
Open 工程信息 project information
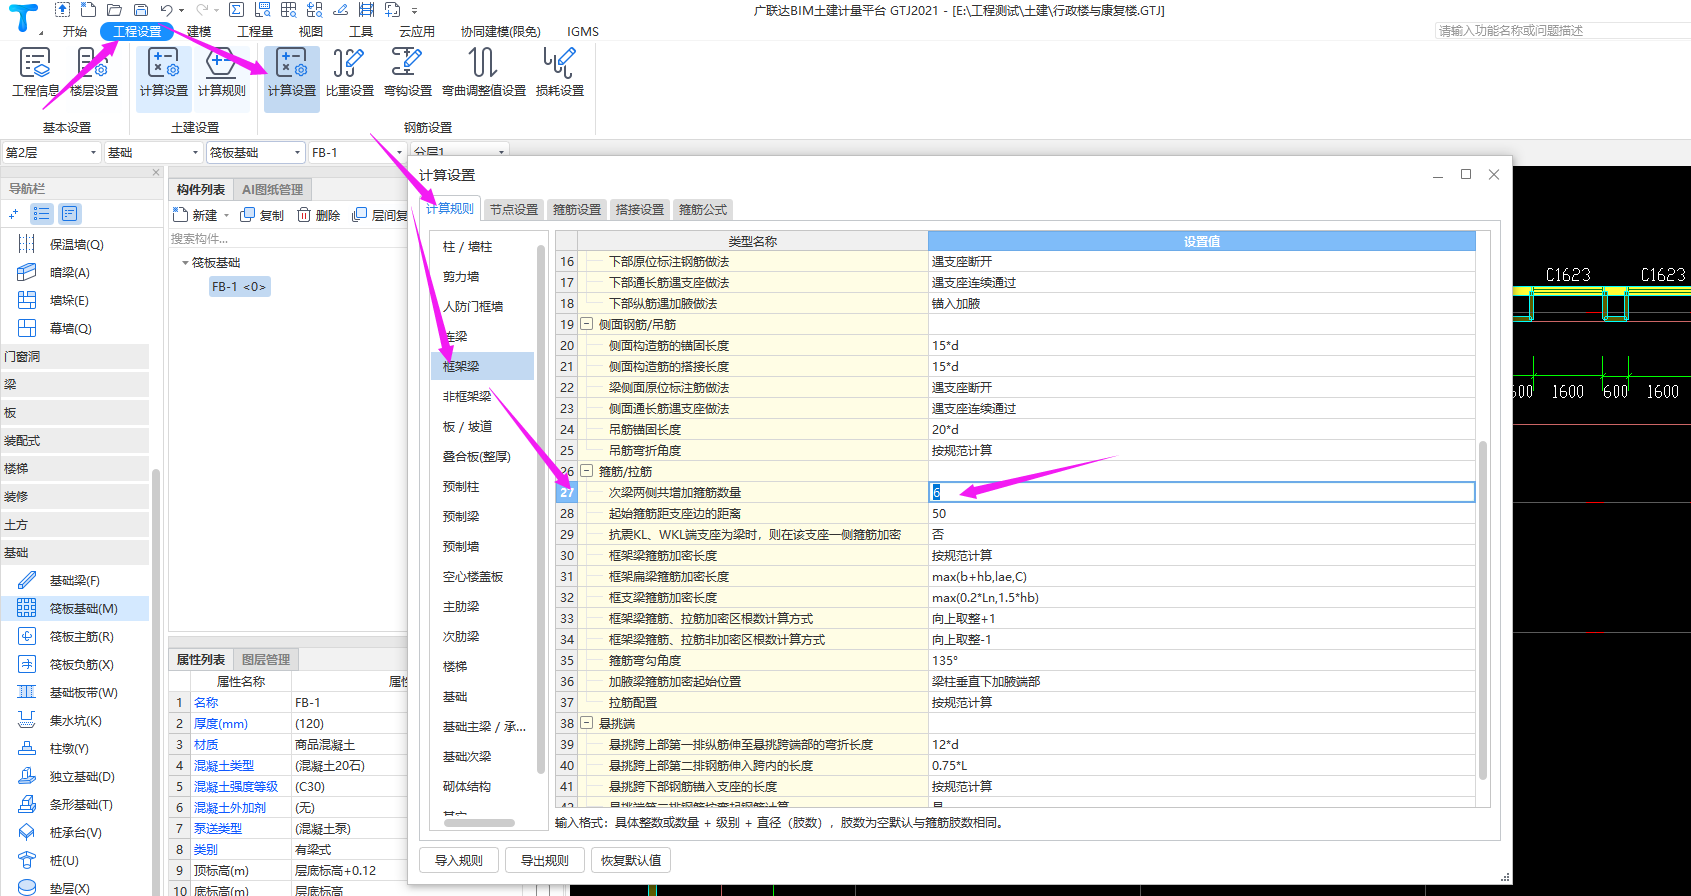(x=35, y=72)
